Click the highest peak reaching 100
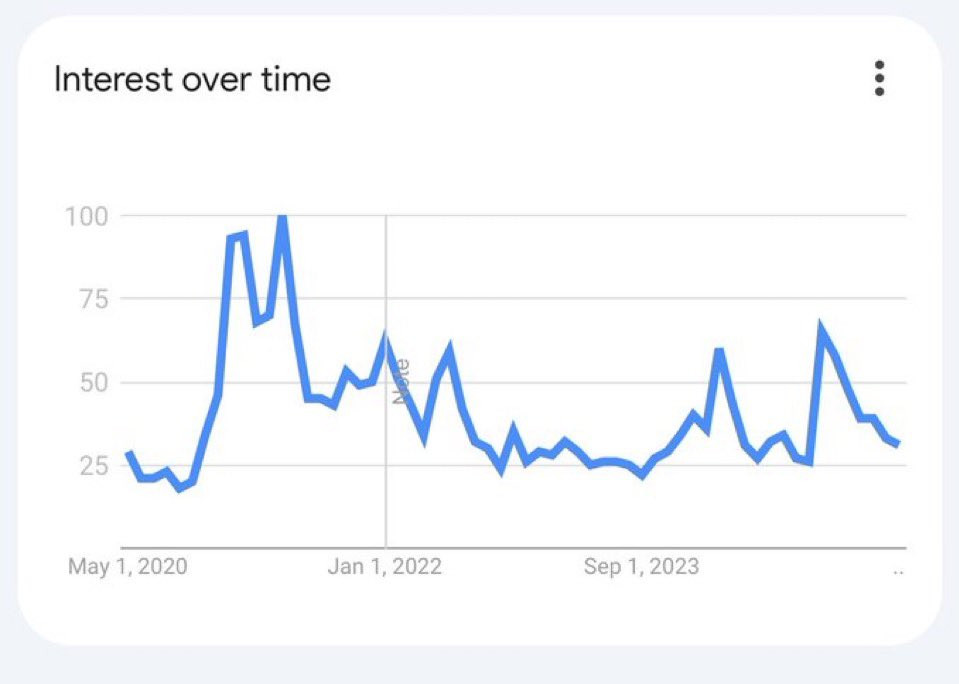Image resolution: width=959 pixels, height=684 pixels. point(282,218)
